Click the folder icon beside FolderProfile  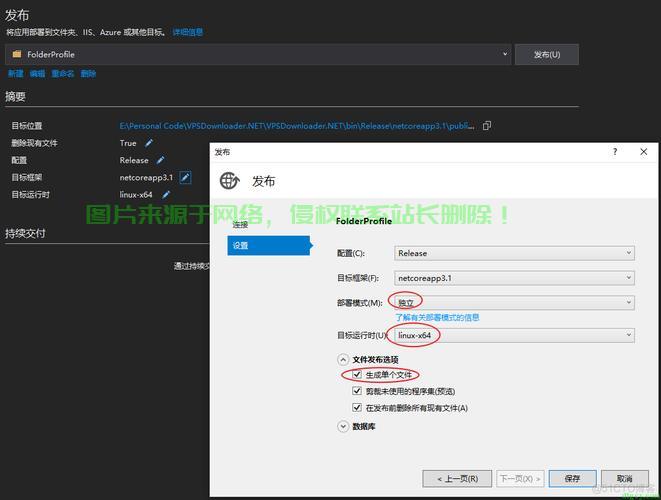[16, 54]
